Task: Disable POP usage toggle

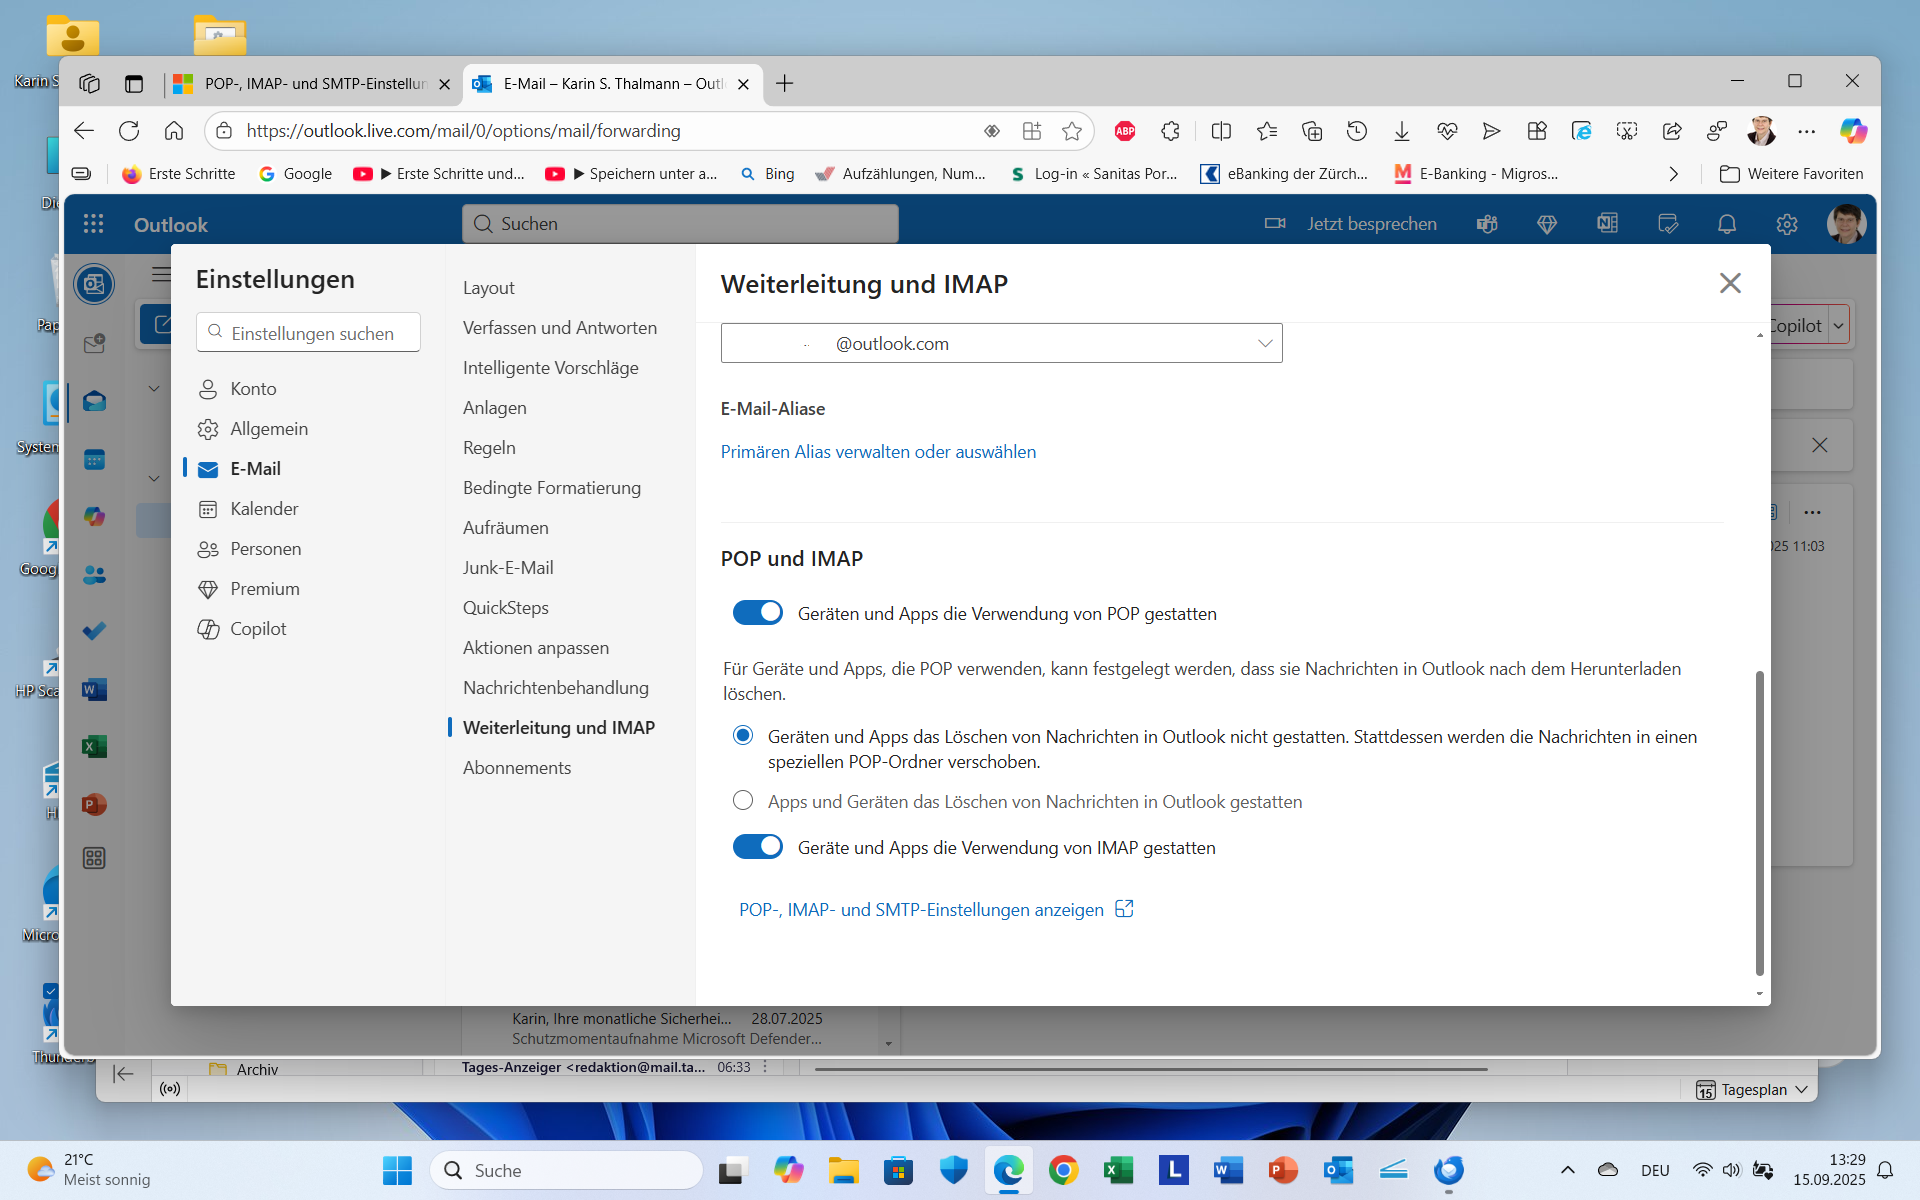Action: pos(757,613)
